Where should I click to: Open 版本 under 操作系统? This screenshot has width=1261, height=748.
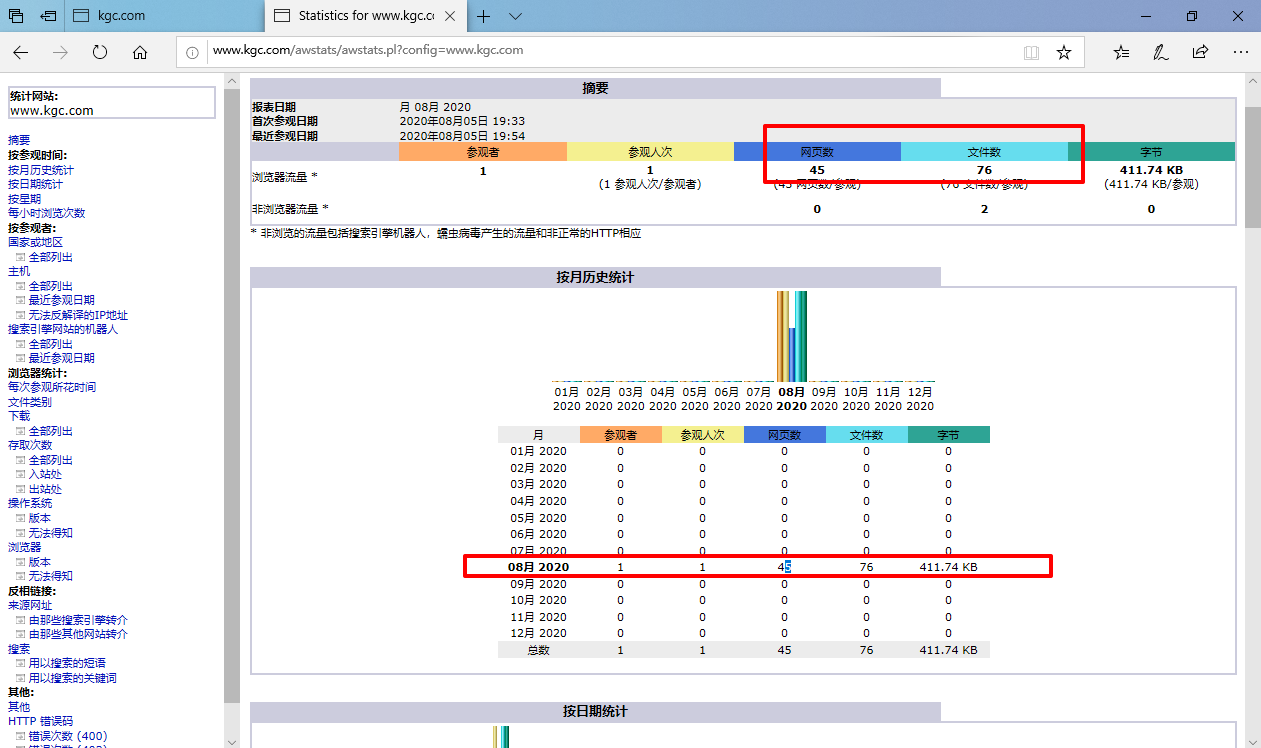[39, 518]
